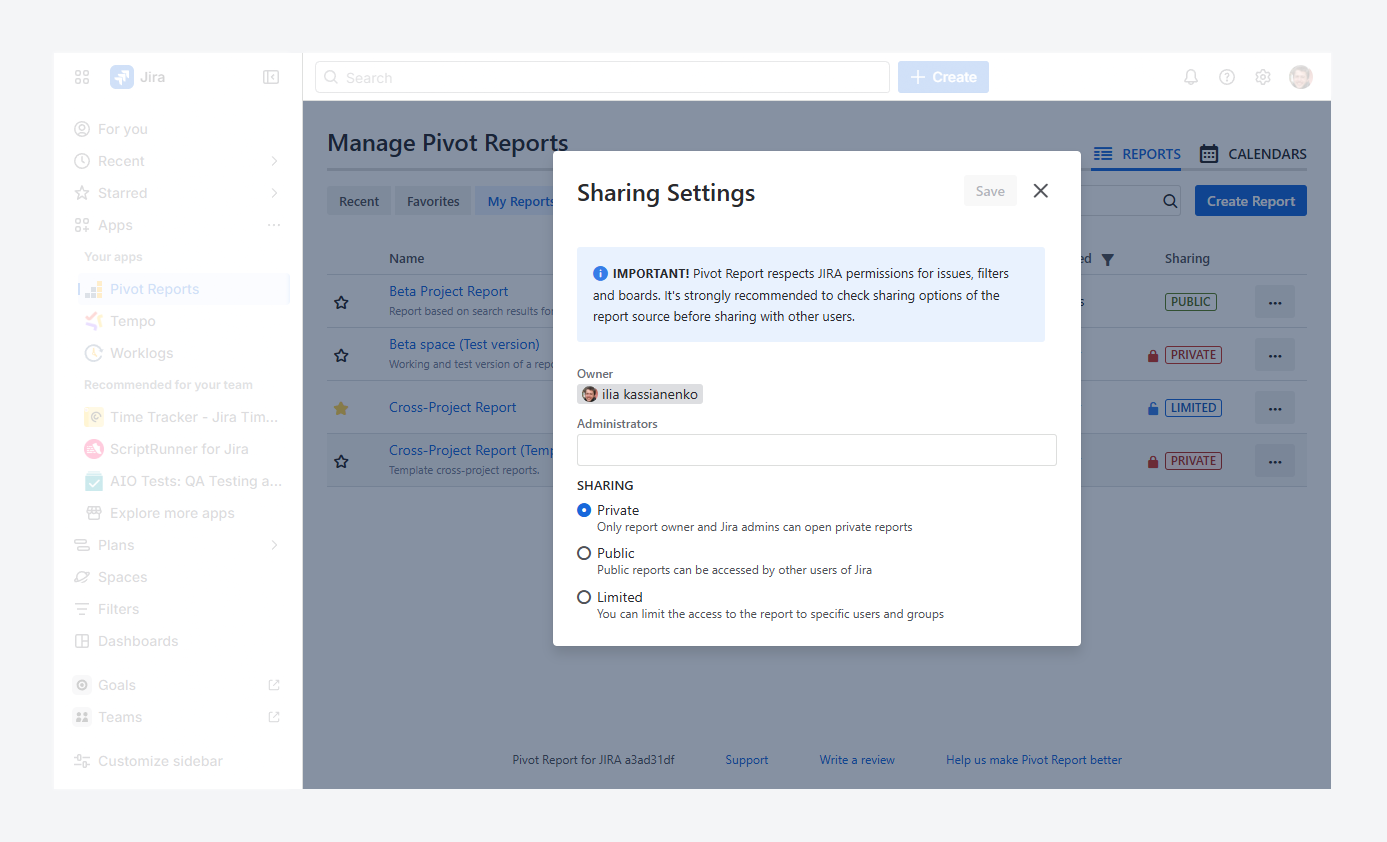Click the search icon in the reports filter
The image size is (1387, 842).
[x=1170, y=201]
